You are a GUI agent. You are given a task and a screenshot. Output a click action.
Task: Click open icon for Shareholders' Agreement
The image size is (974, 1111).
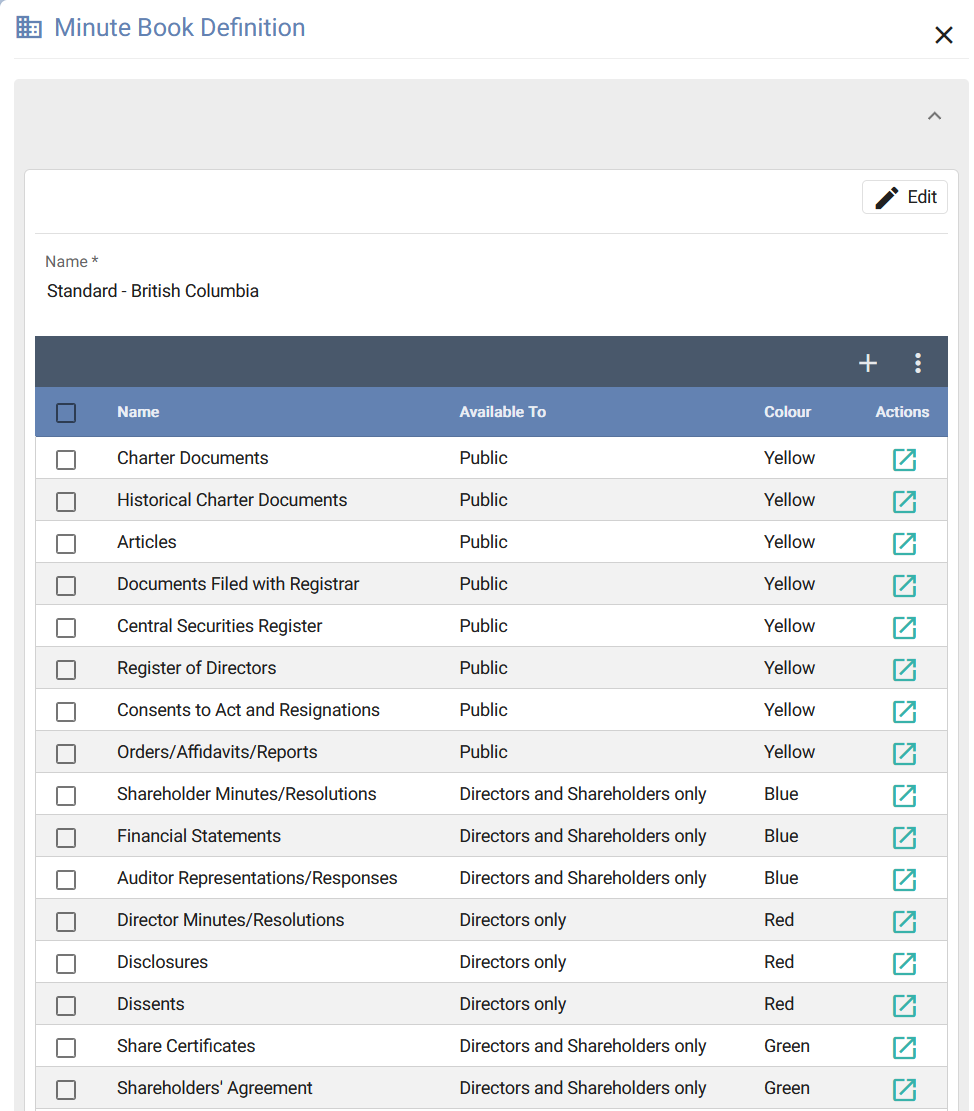[x=904, y=1090]
